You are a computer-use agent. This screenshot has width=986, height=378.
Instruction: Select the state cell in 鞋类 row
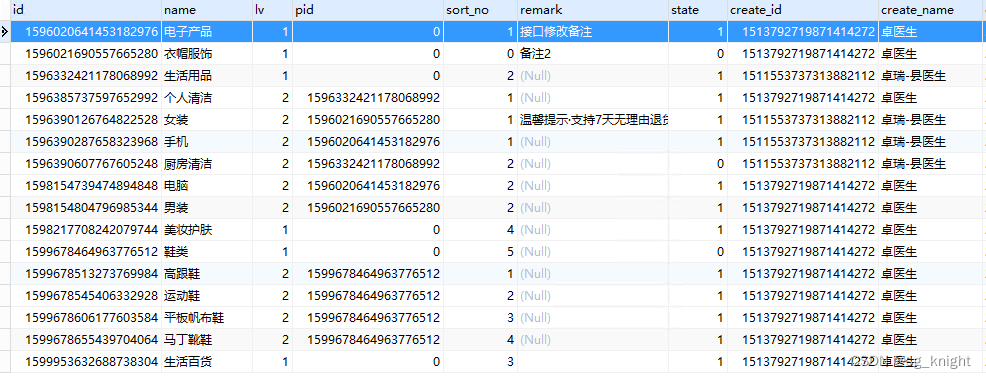click(x=698, y=252)
